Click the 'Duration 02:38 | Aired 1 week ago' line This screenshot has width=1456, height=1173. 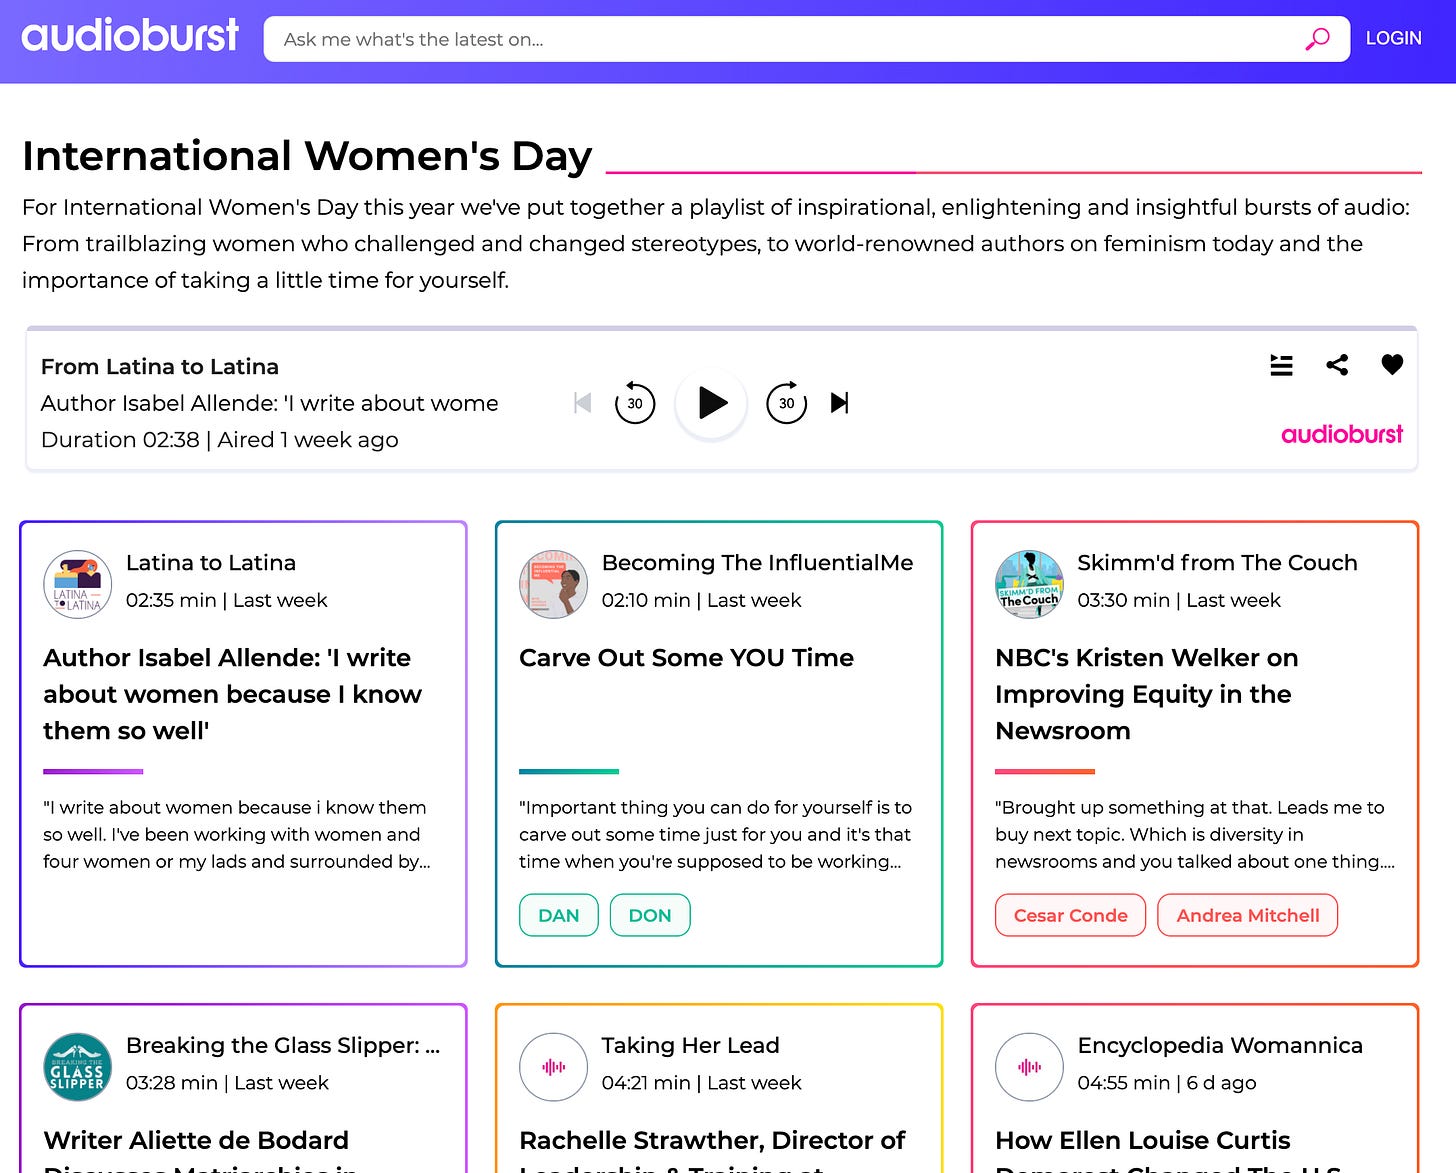pos(220,440)
